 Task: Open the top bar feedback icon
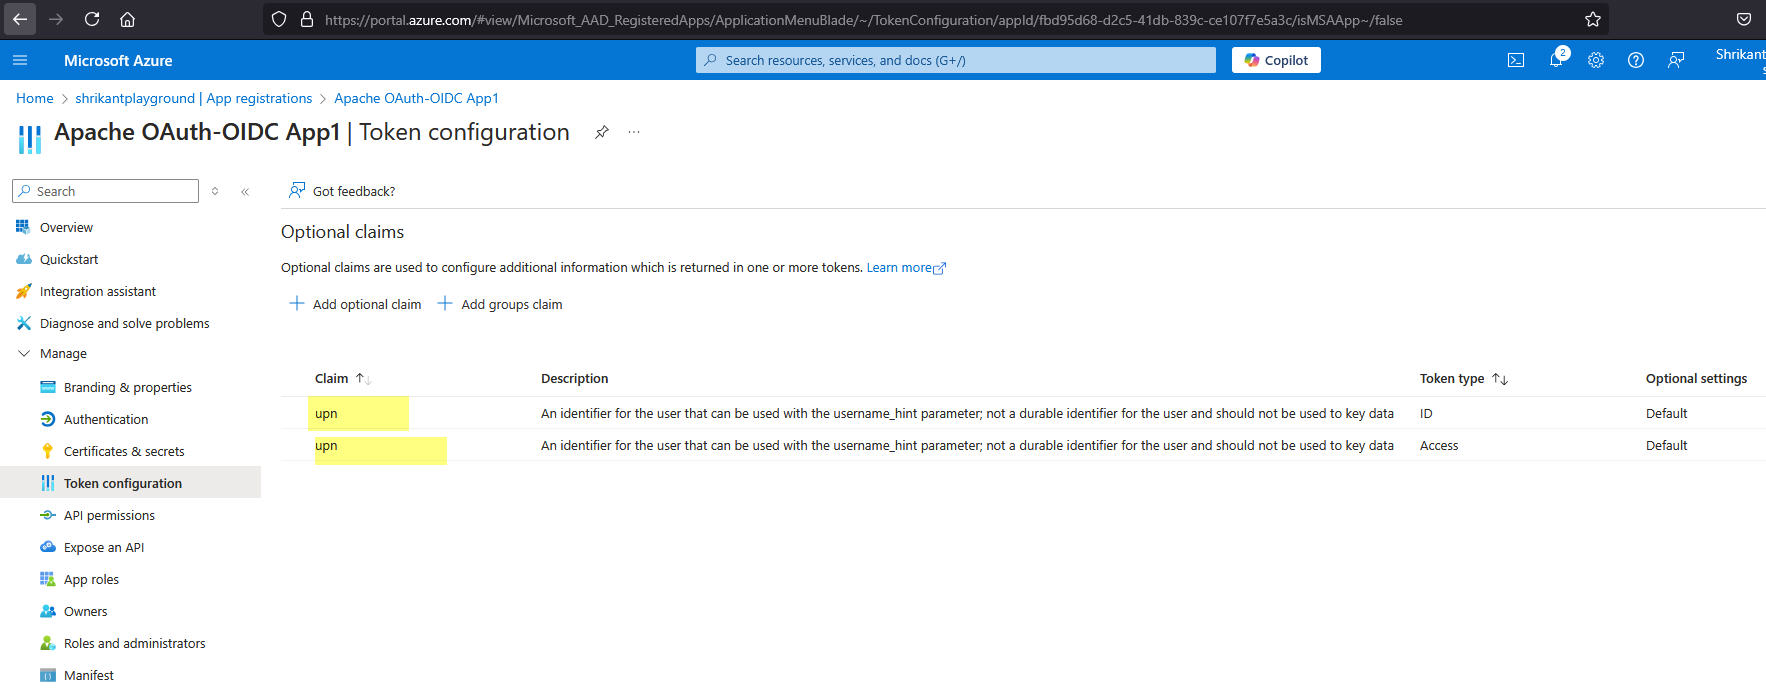(x=1676, y=60)
